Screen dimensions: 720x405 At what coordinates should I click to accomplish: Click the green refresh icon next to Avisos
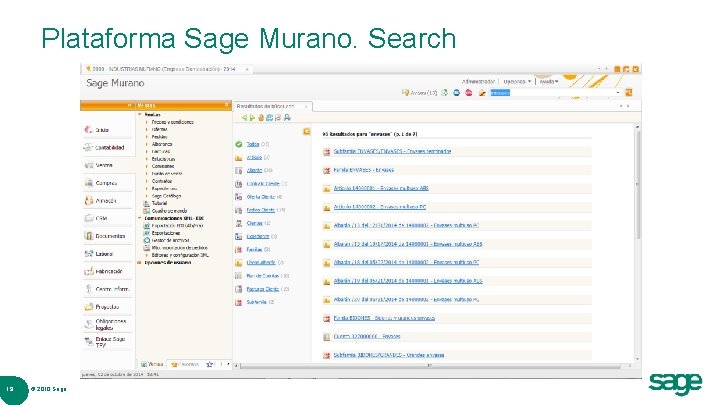[x=444, y=93]
